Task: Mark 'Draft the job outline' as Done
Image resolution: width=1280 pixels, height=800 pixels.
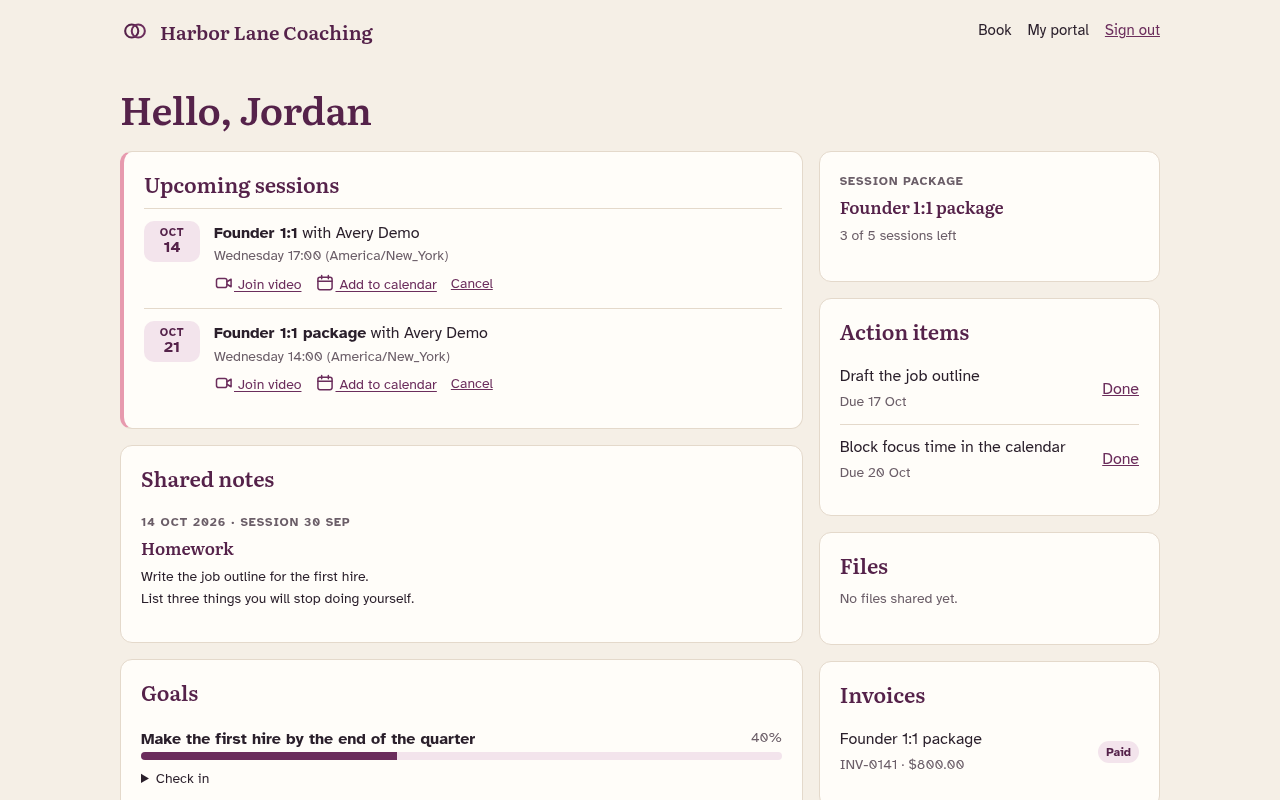Action: (1120, 389)
